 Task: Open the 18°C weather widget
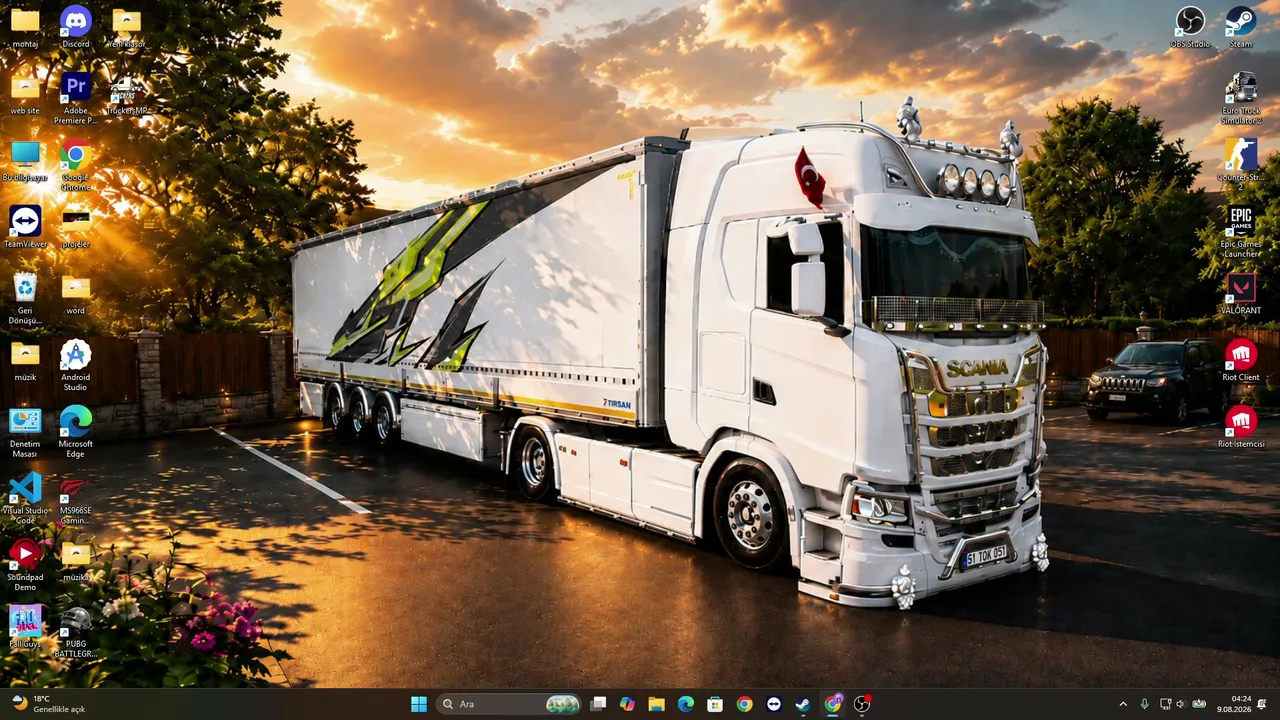pos(50,704)
